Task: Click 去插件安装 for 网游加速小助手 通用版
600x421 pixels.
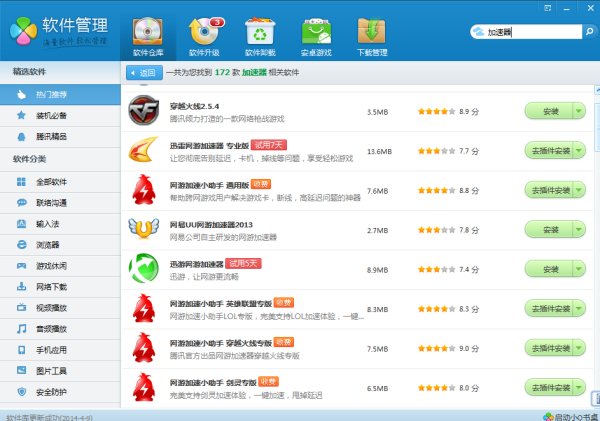Action: pos(549,190)
